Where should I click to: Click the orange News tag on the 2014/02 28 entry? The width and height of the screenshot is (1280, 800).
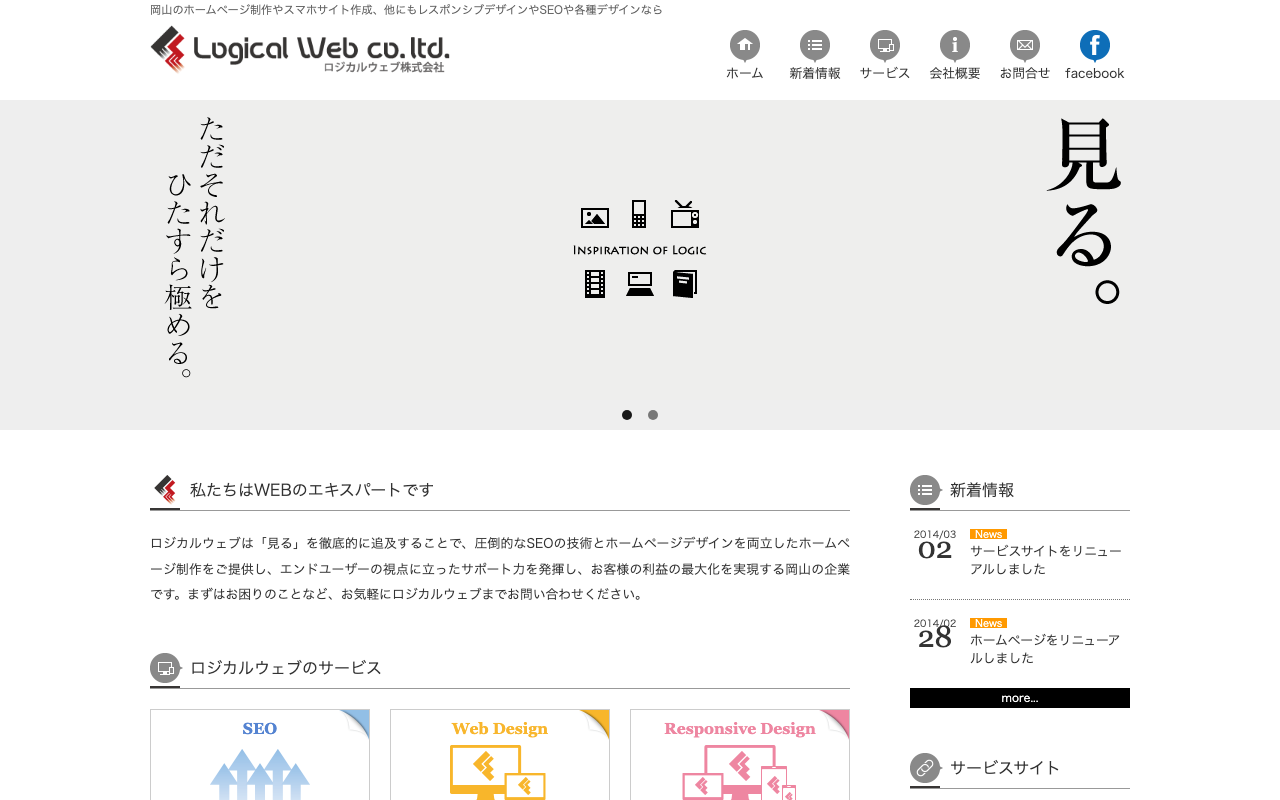point(988,623)
